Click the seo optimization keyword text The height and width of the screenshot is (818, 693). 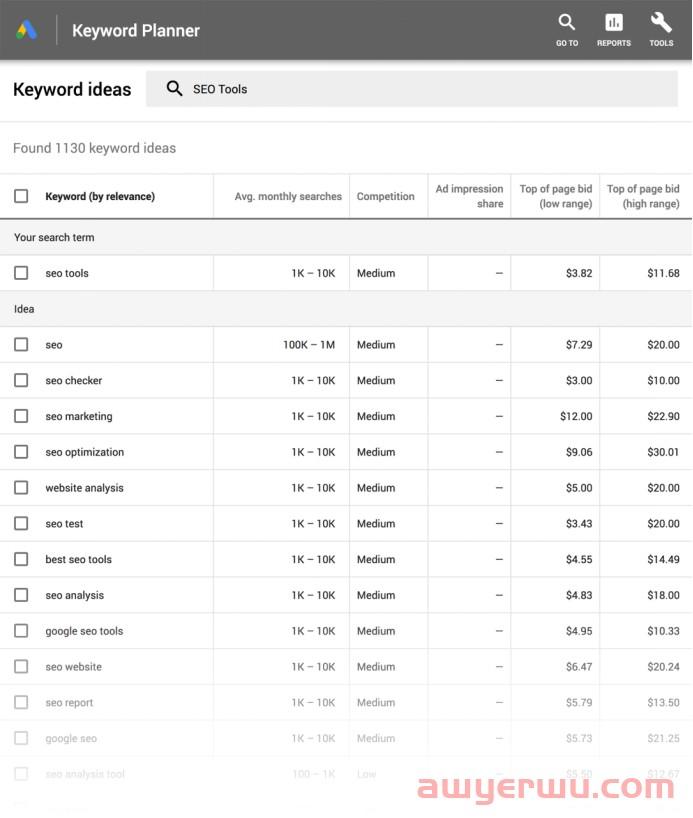85,453
